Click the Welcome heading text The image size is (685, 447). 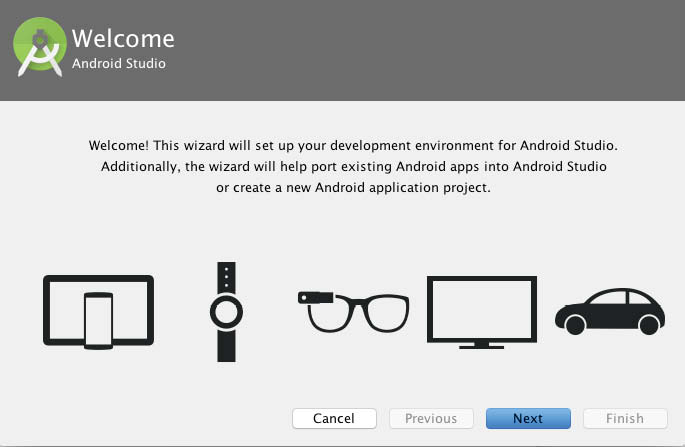[x=123, y=38]
